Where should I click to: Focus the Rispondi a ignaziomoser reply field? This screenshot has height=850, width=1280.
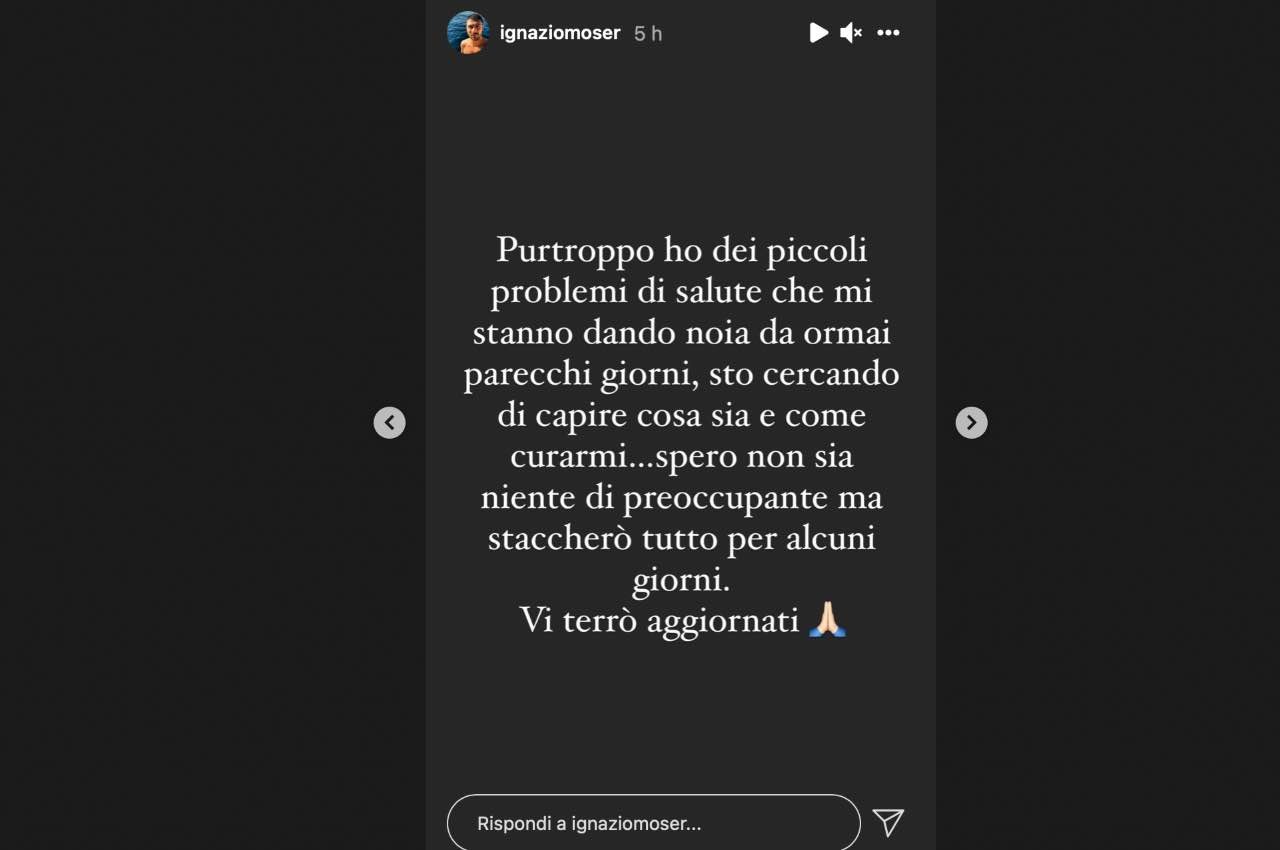pos(653,824)
